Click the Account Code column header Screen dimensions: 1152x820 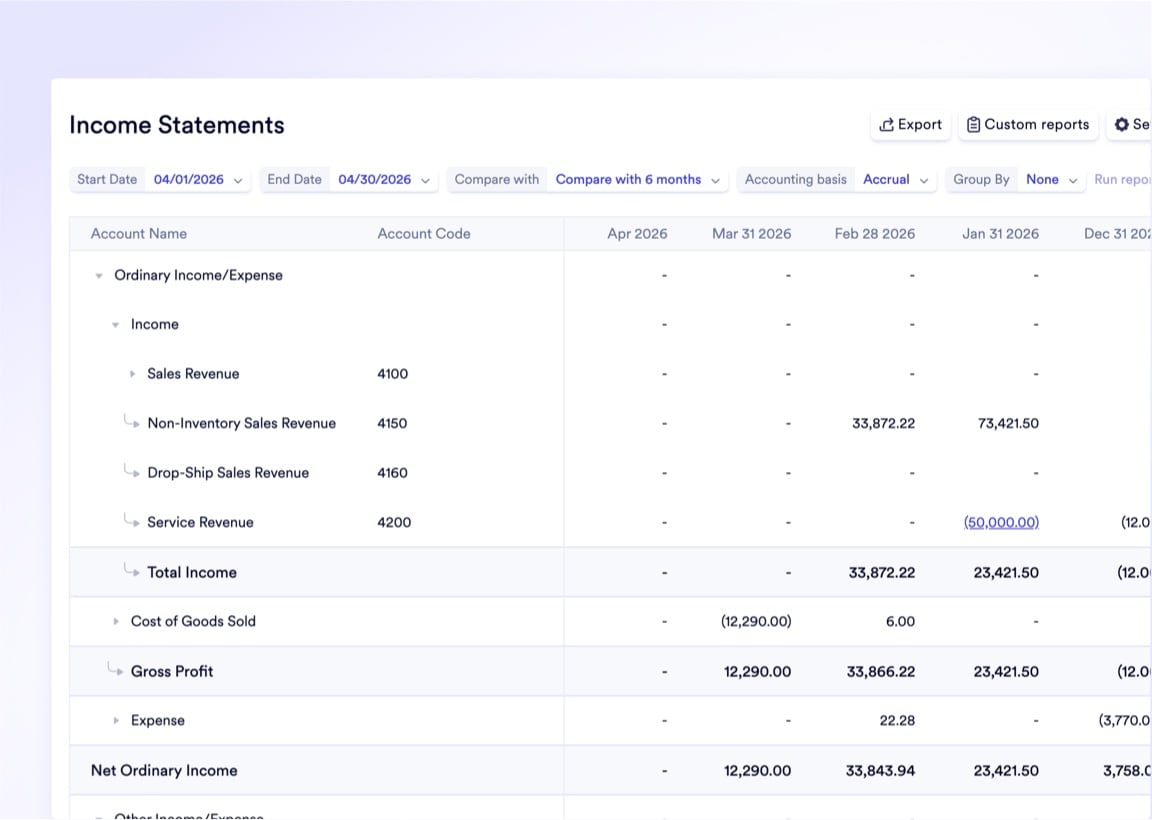424,234
